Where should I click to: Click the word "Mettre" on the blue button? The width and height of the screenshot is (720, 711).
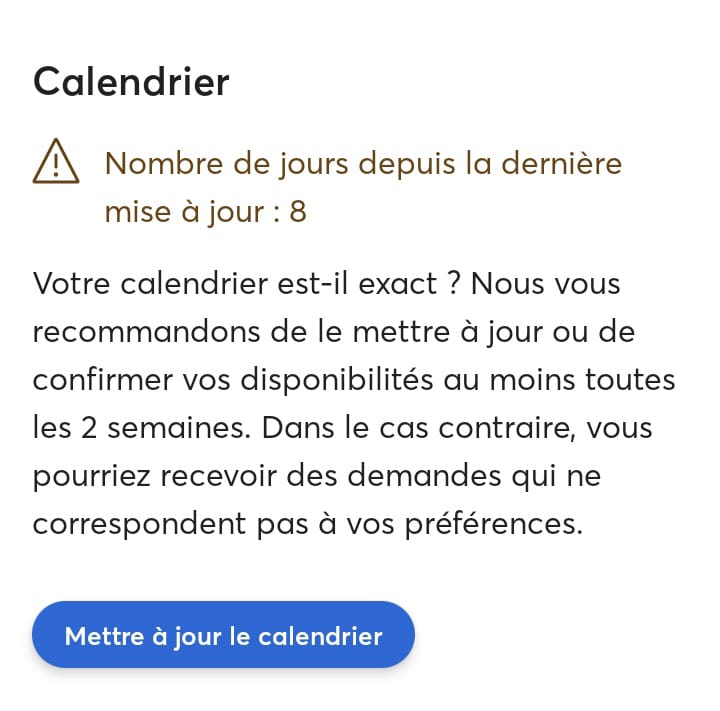[105, 637]
